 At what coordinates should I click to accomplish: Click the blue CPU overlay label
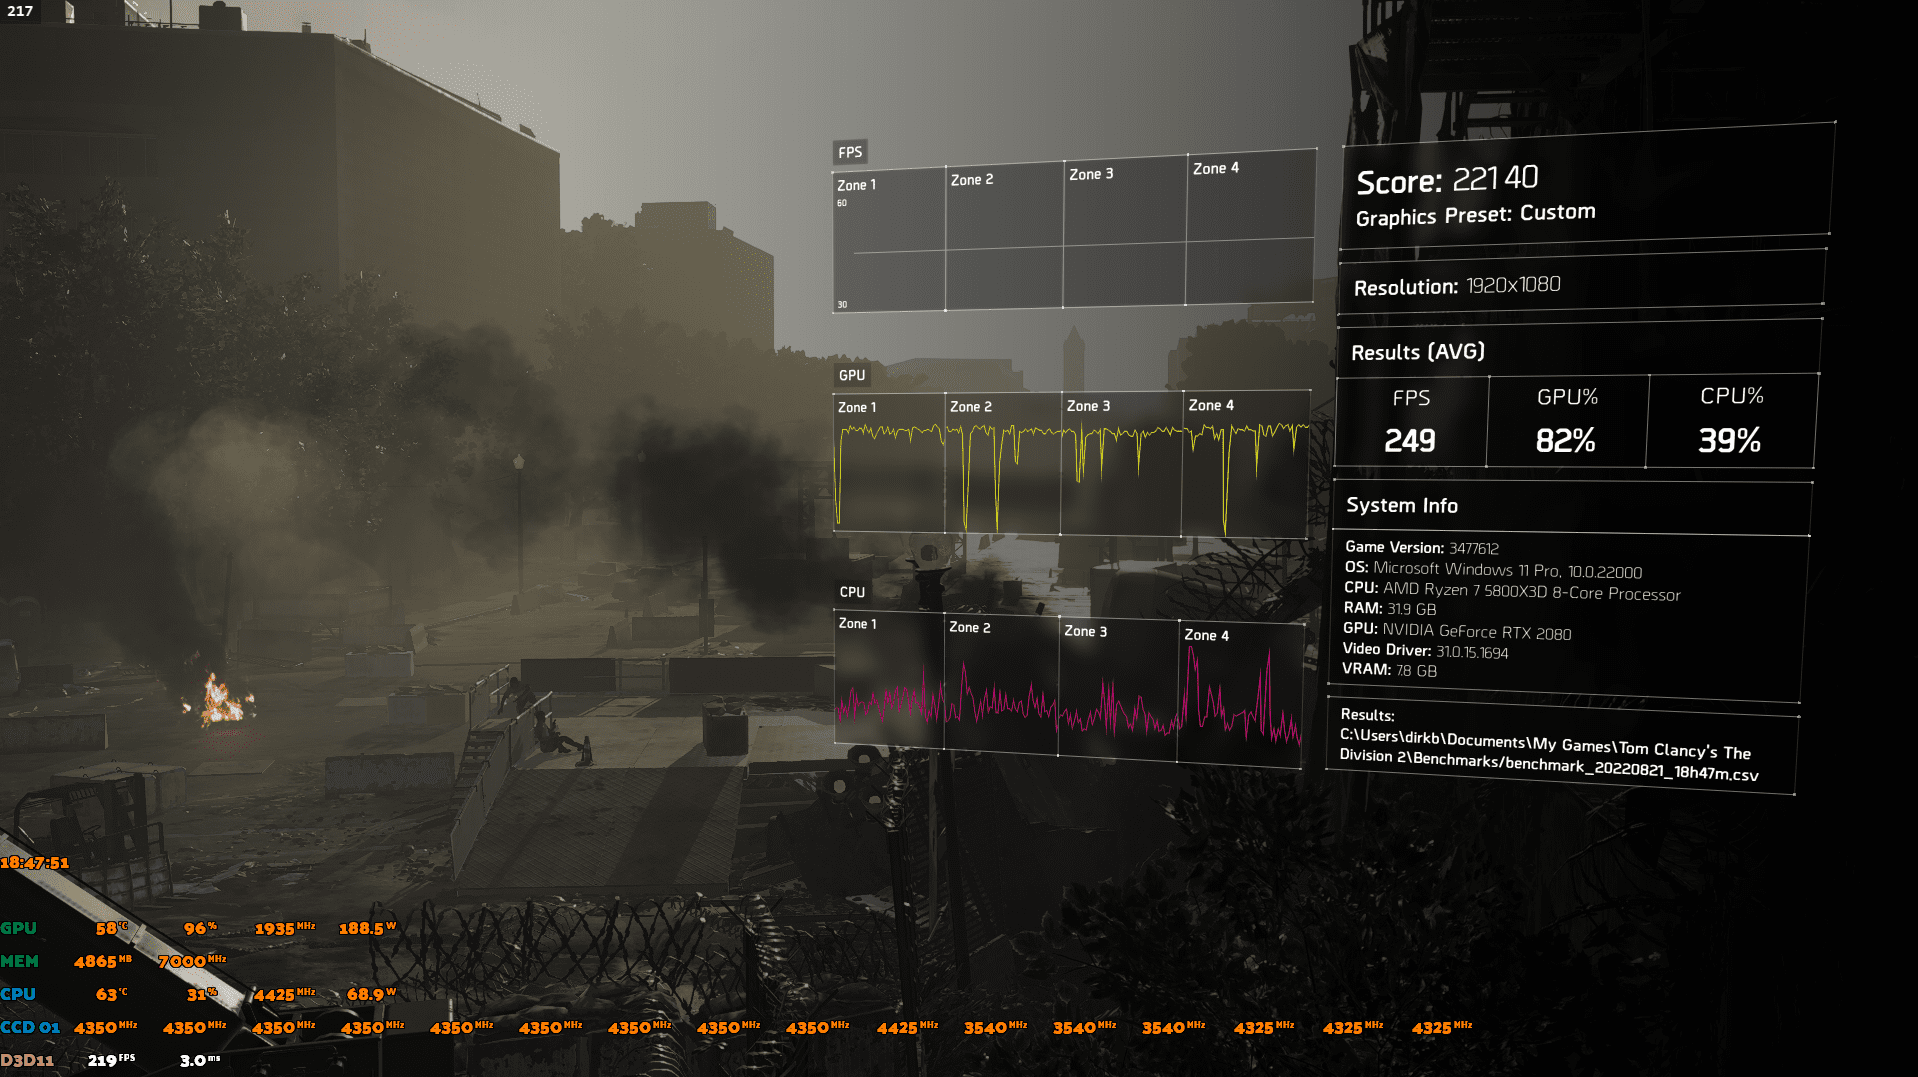pyautogui.click(x=17, y=994)
